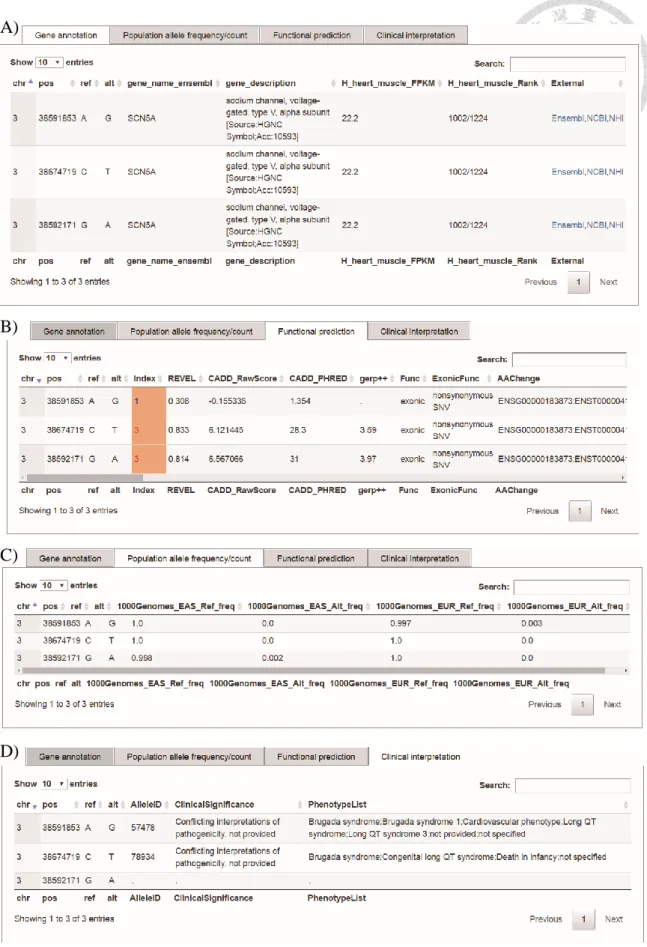This screenshot has width=647, height=947.
Task: Sort by External column in panel A
Action: 567,83
